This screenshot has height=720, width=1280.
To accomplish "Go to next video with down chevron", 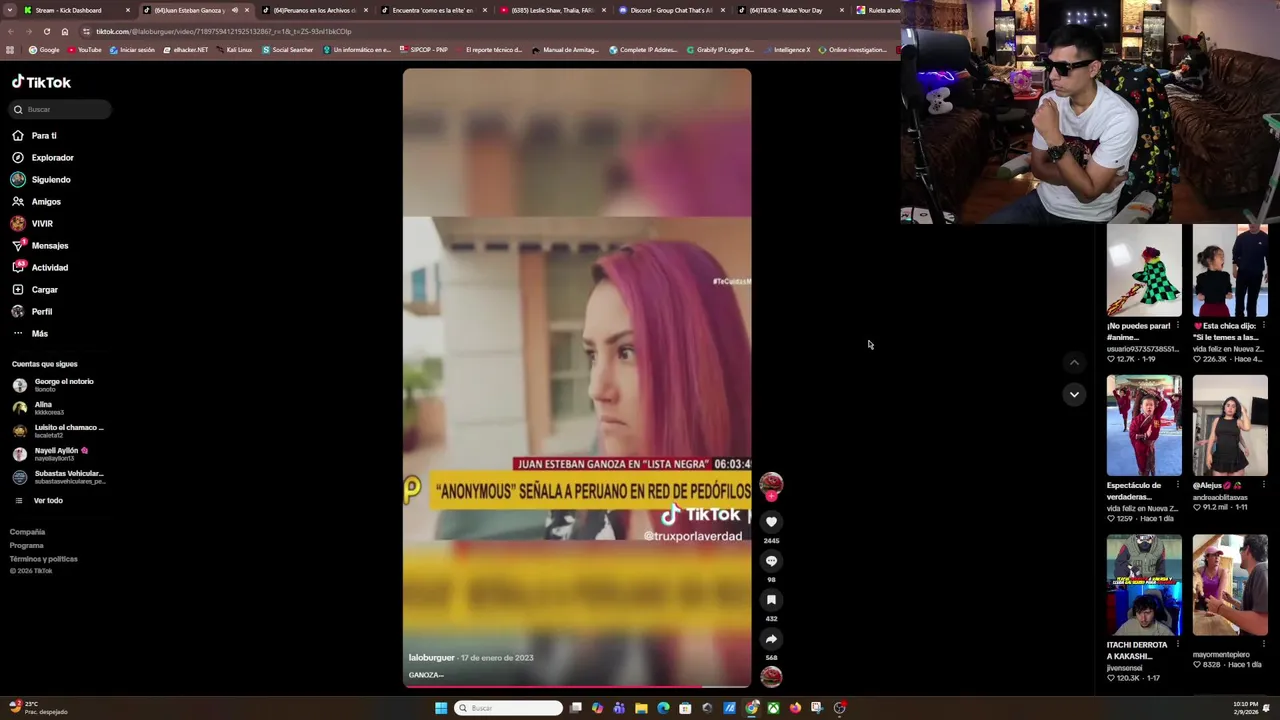I will tap(1074, 394).
